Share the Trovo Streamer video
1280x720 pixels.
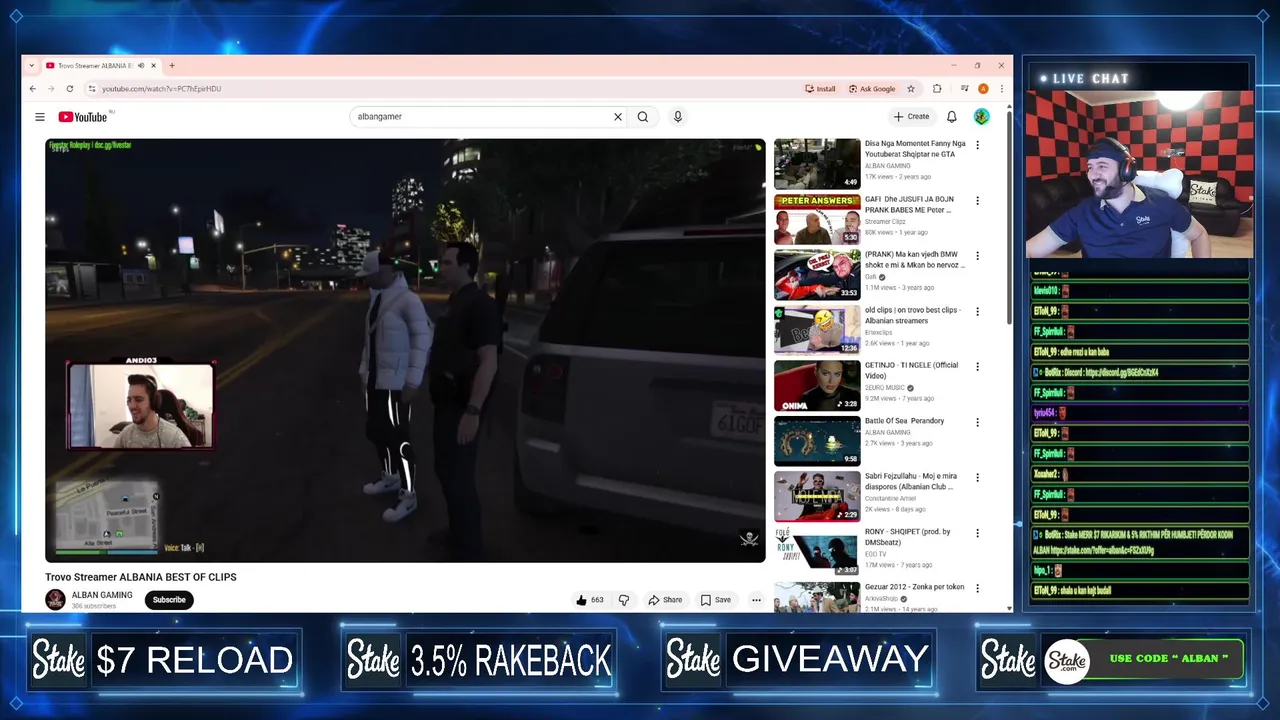click(x=665, y=600)
